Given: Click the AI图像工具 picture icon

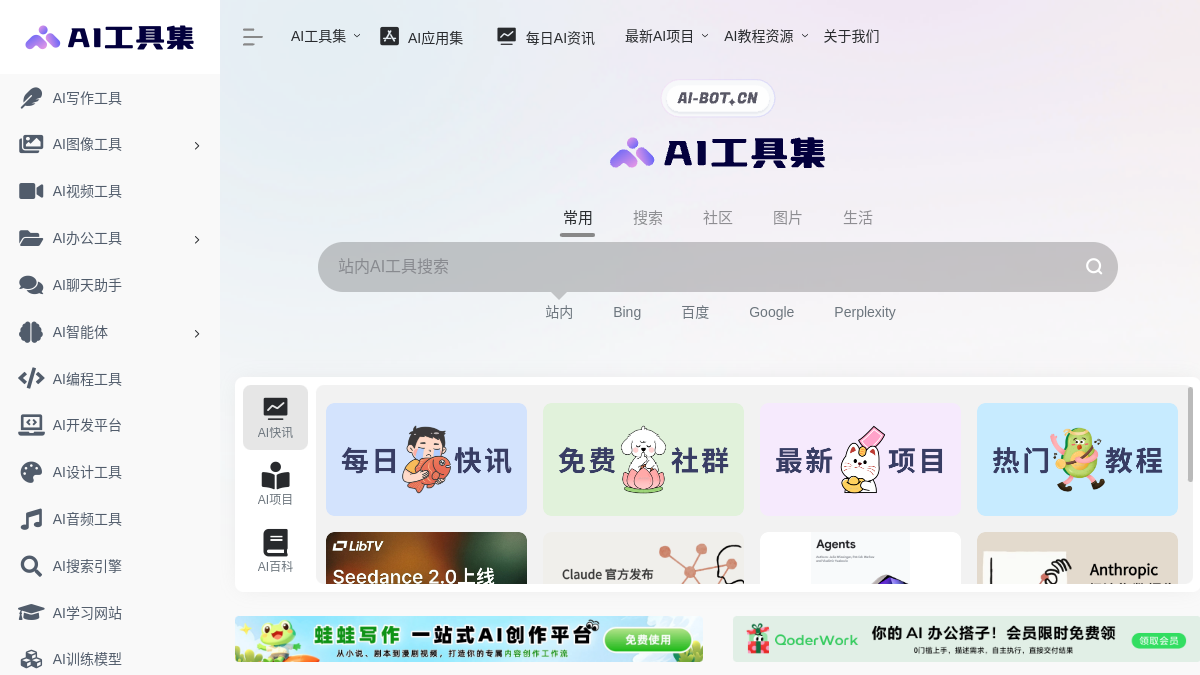Looking at the screenshot, I should point(31,144).
